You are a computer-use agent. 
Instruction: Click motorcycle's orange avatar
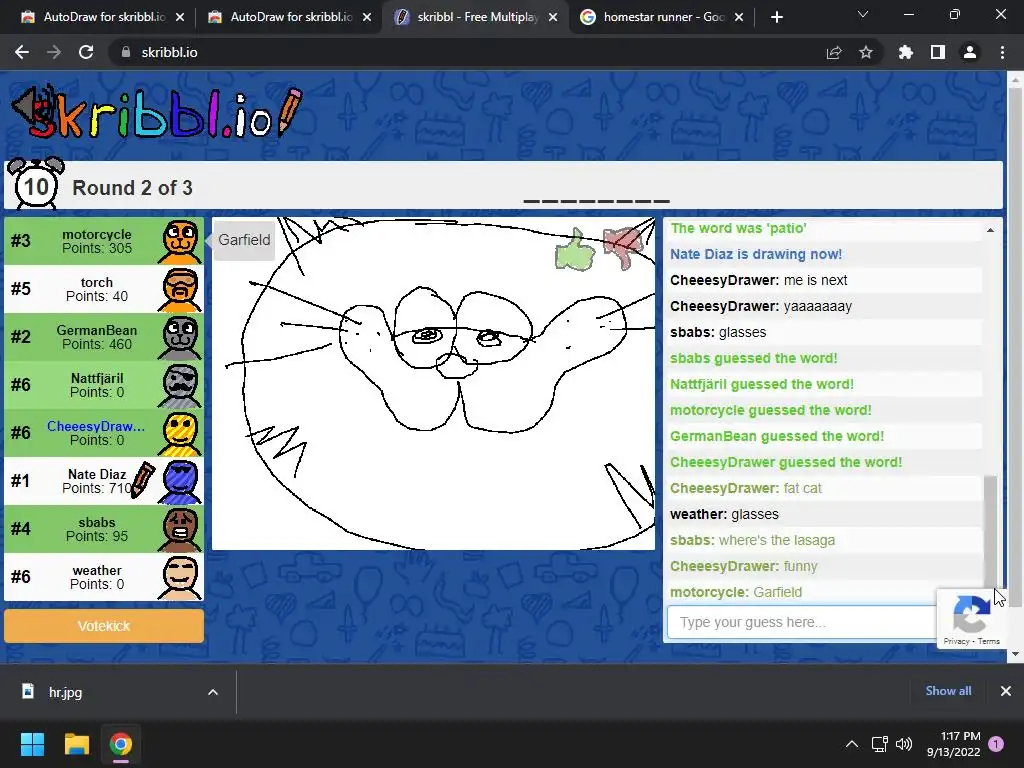[180, 241]
